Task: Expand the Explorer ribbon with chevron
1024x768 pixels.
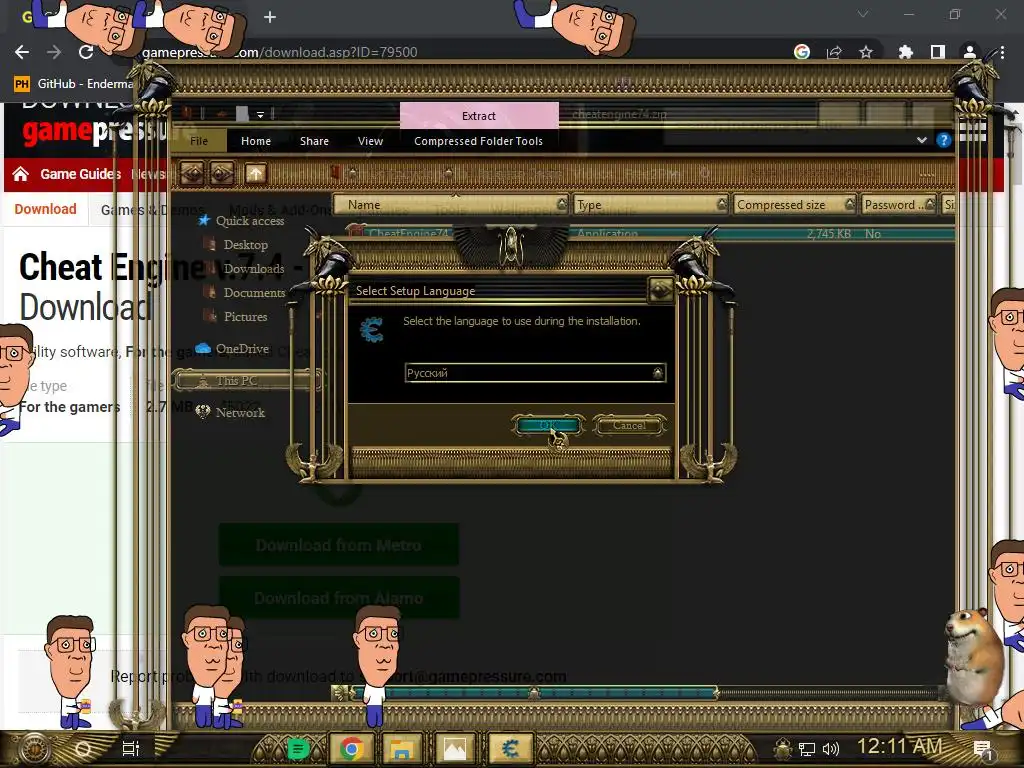Action: pos(921,140)
